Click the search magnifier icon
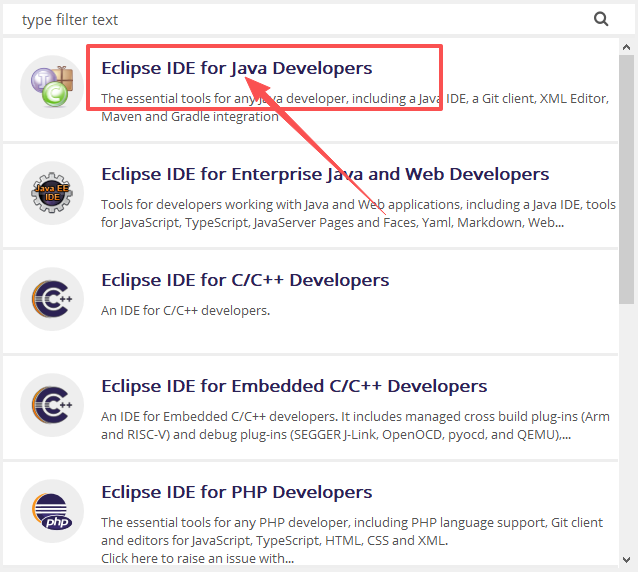This screenshot has height=572, width=638. pos(601,19)
